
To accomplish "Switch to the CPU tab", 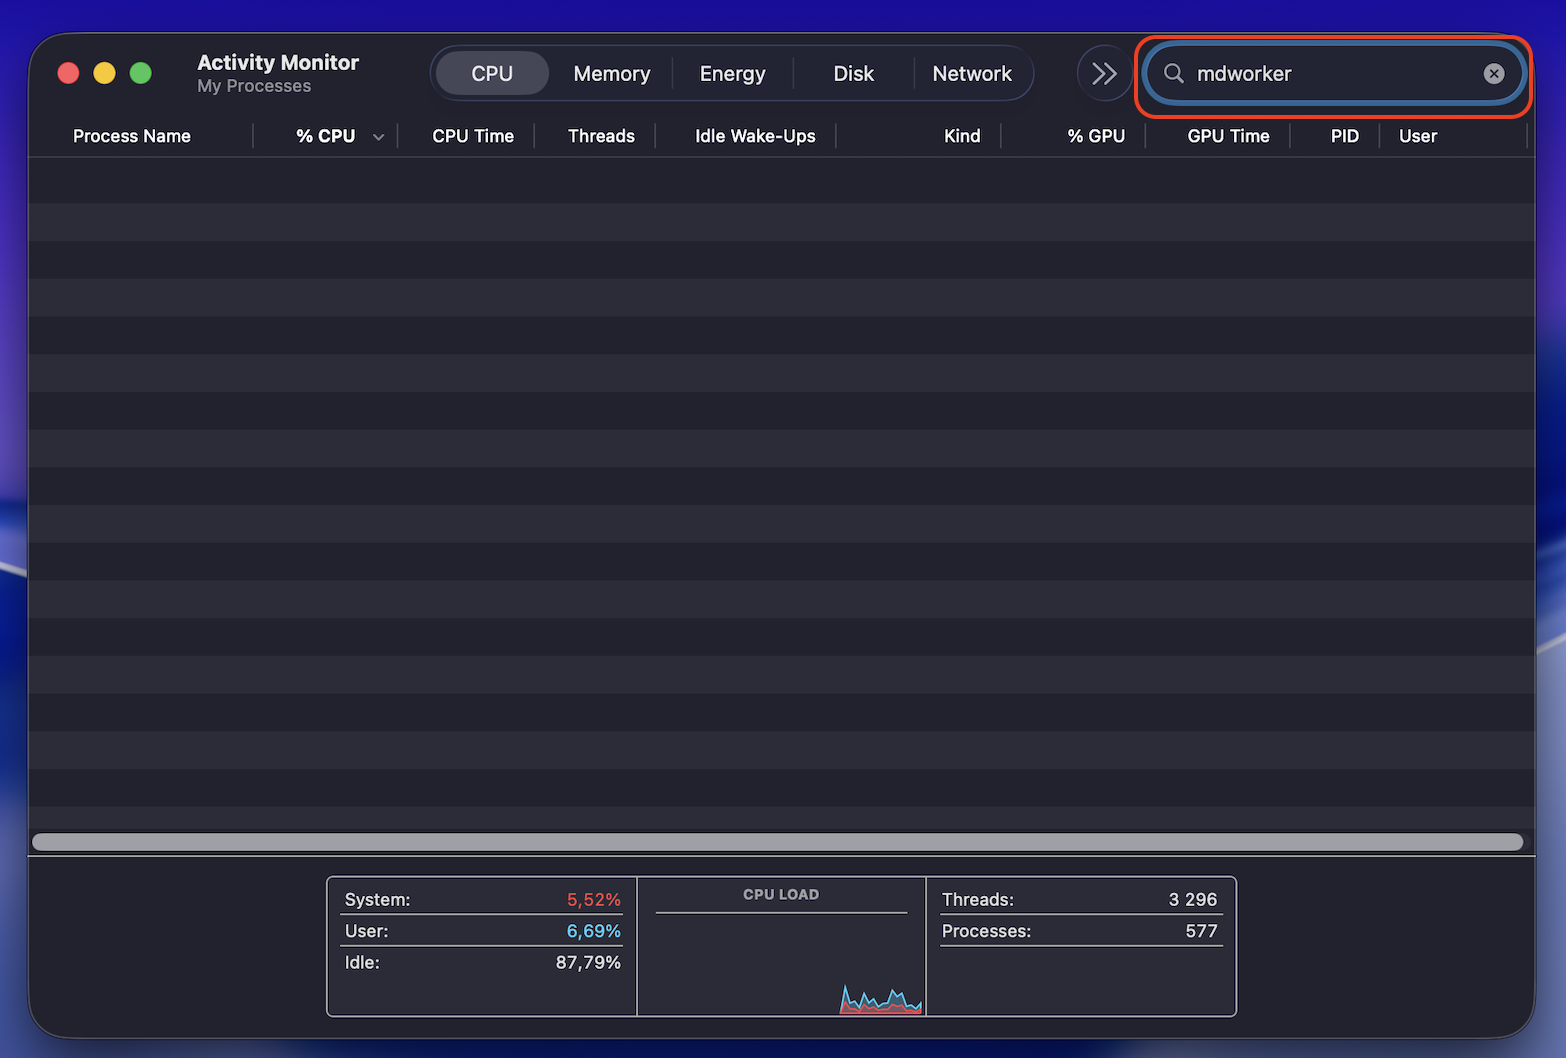I will 492,73.
